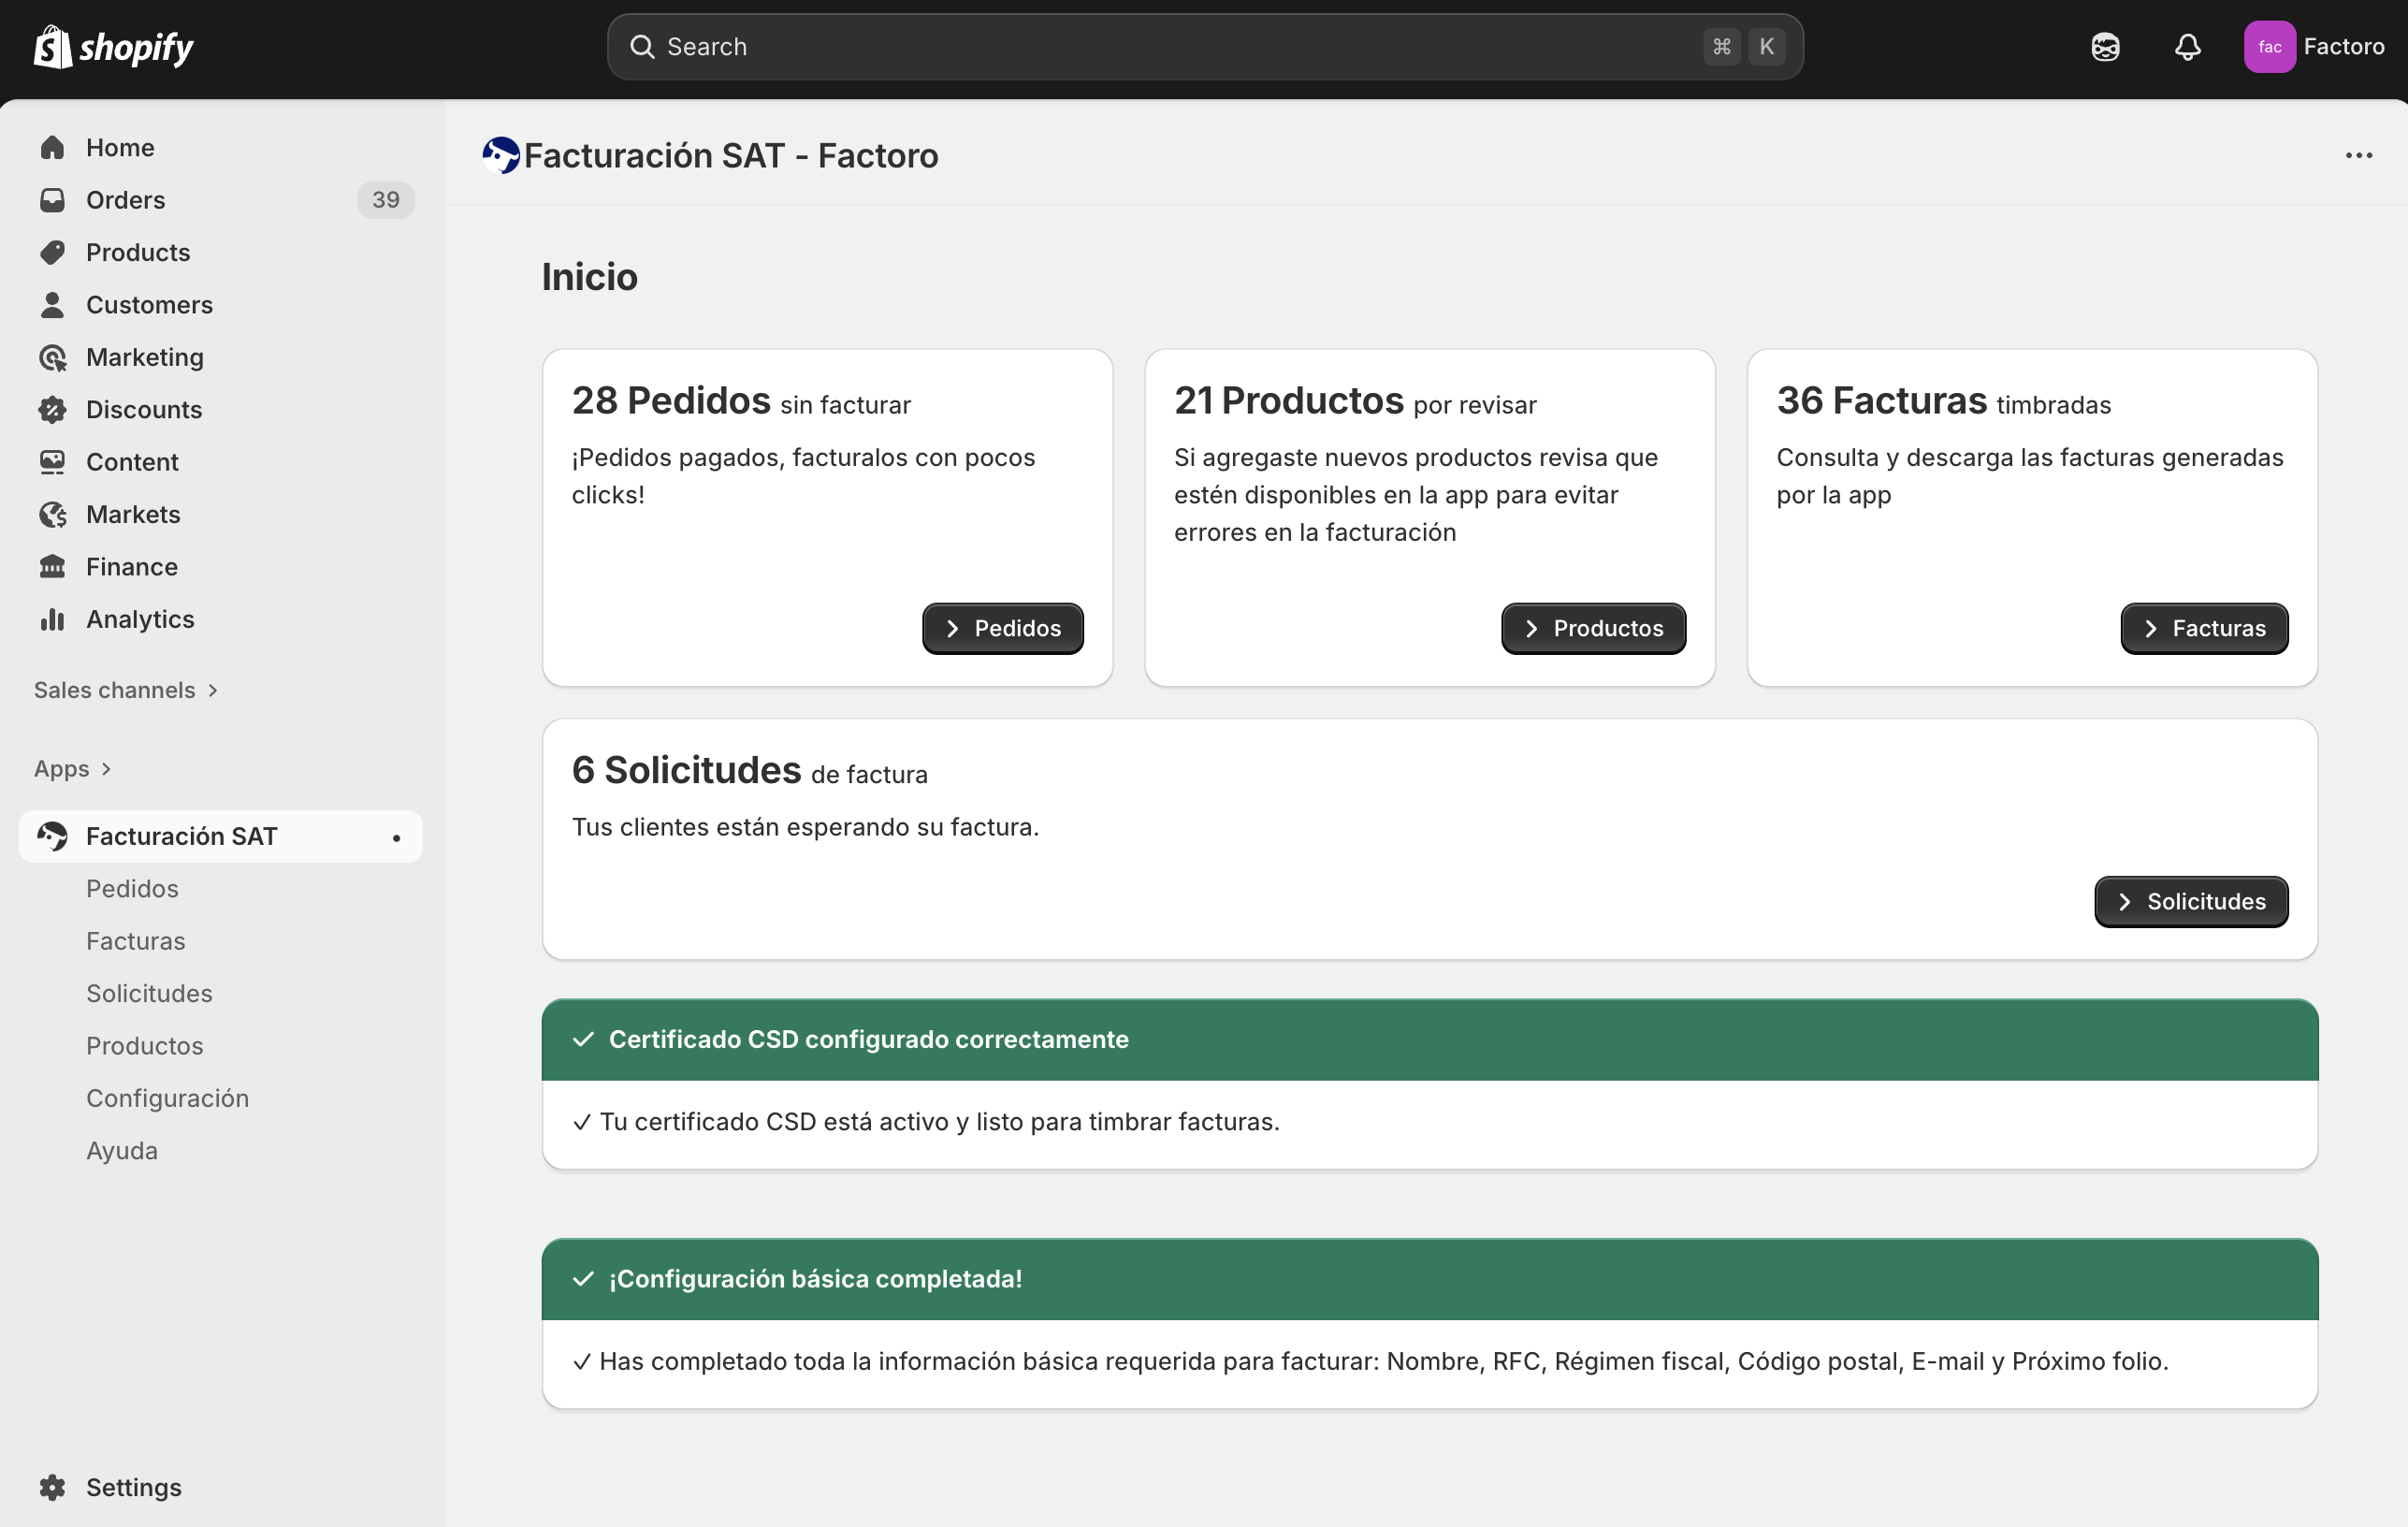This screenshot has width=2408, height=1527.
Task: Go to Configuración under Facturación SAT
Action: (167, 1098)
